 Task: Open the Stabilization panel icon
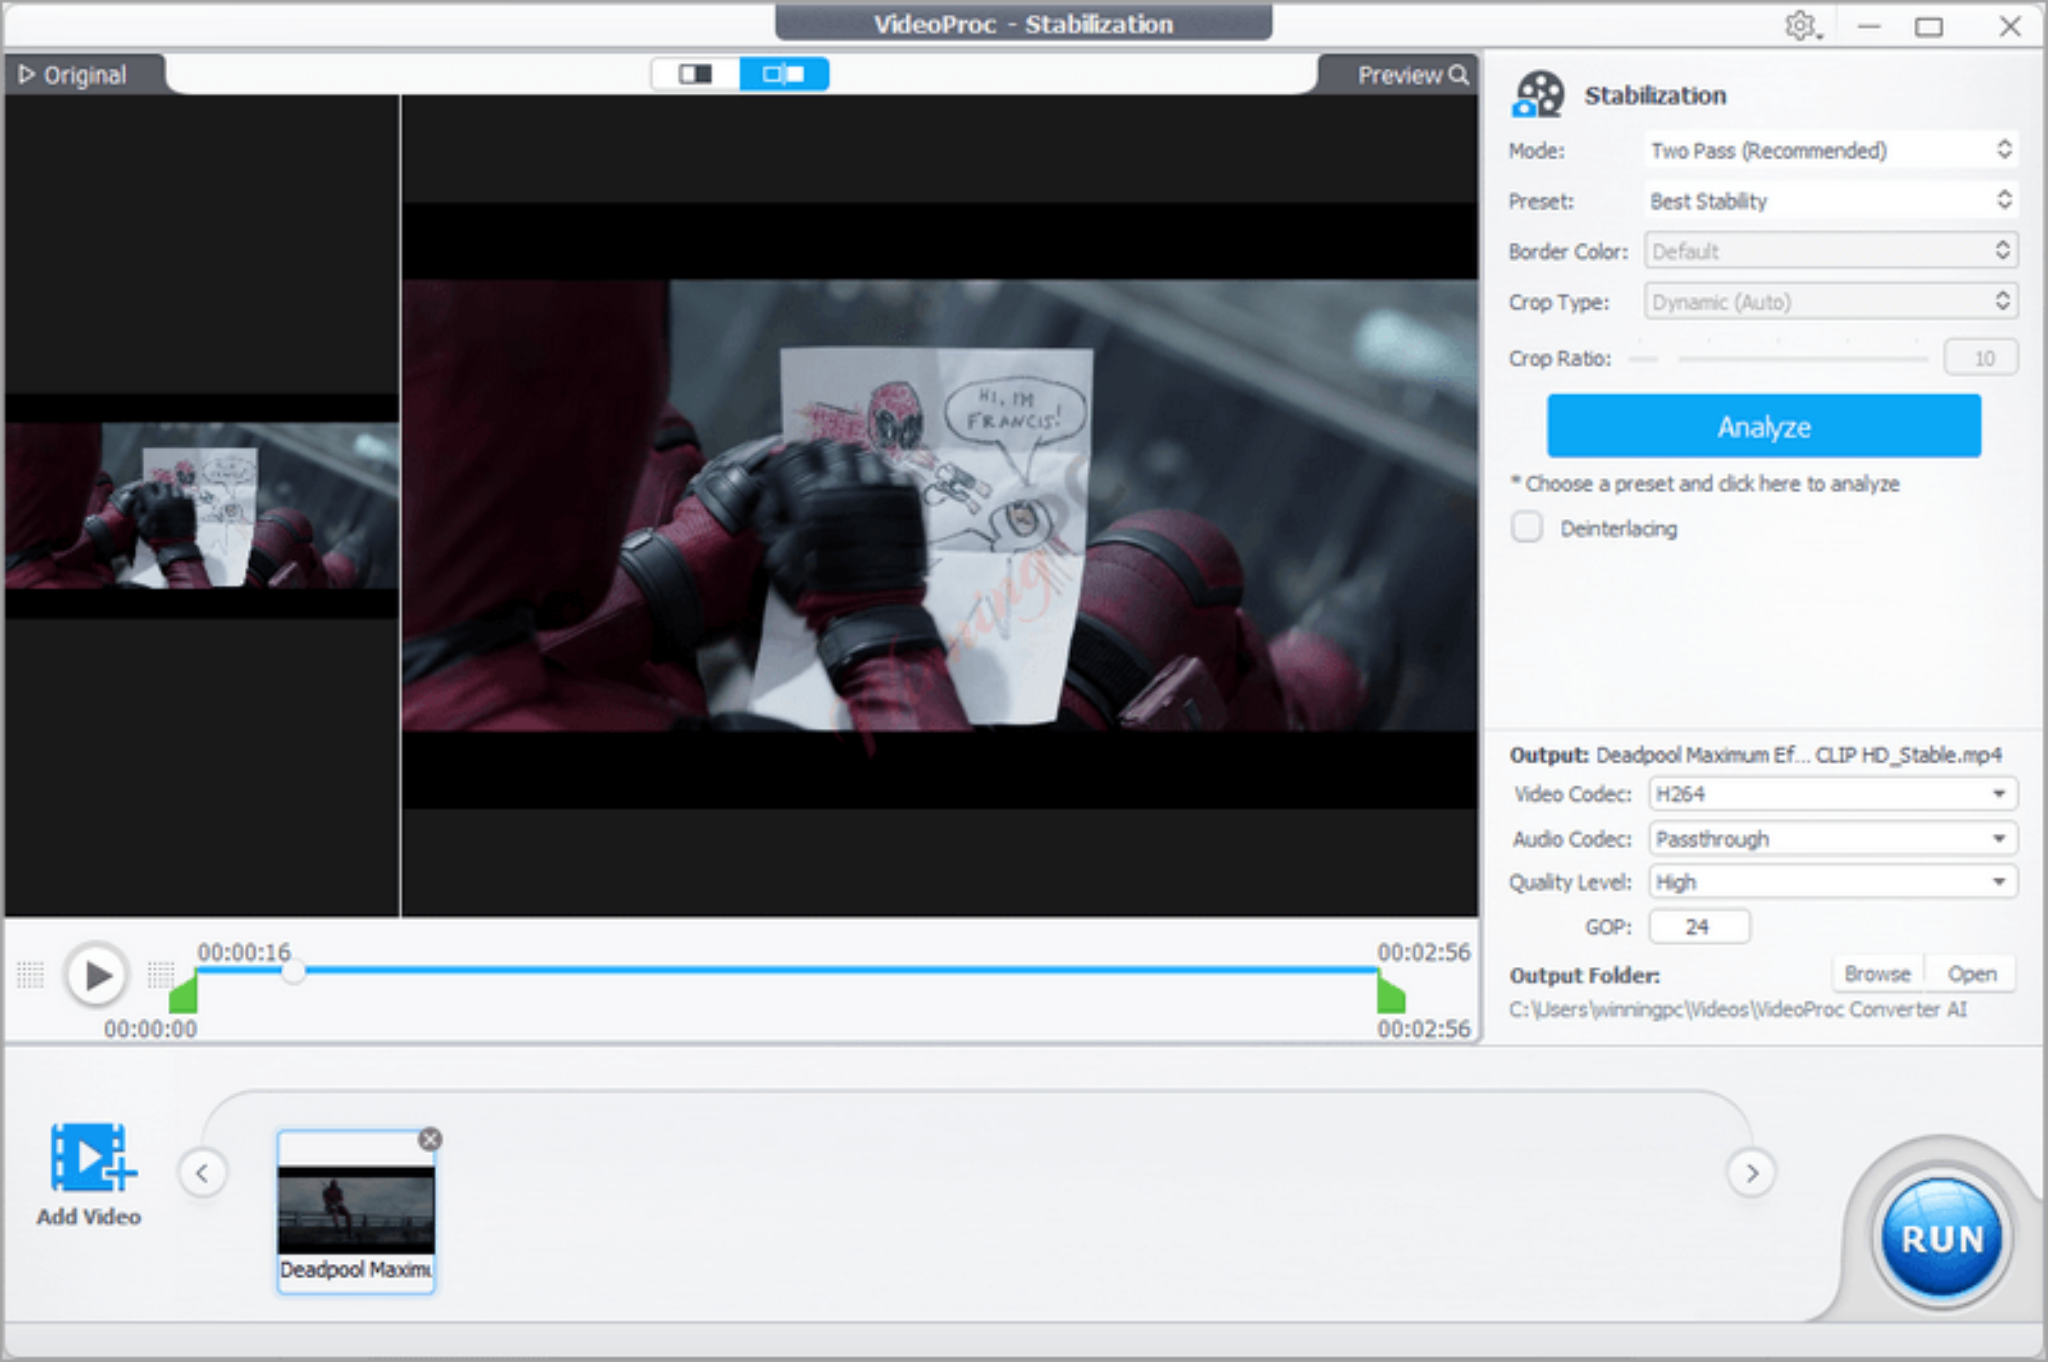point(1535,94)
